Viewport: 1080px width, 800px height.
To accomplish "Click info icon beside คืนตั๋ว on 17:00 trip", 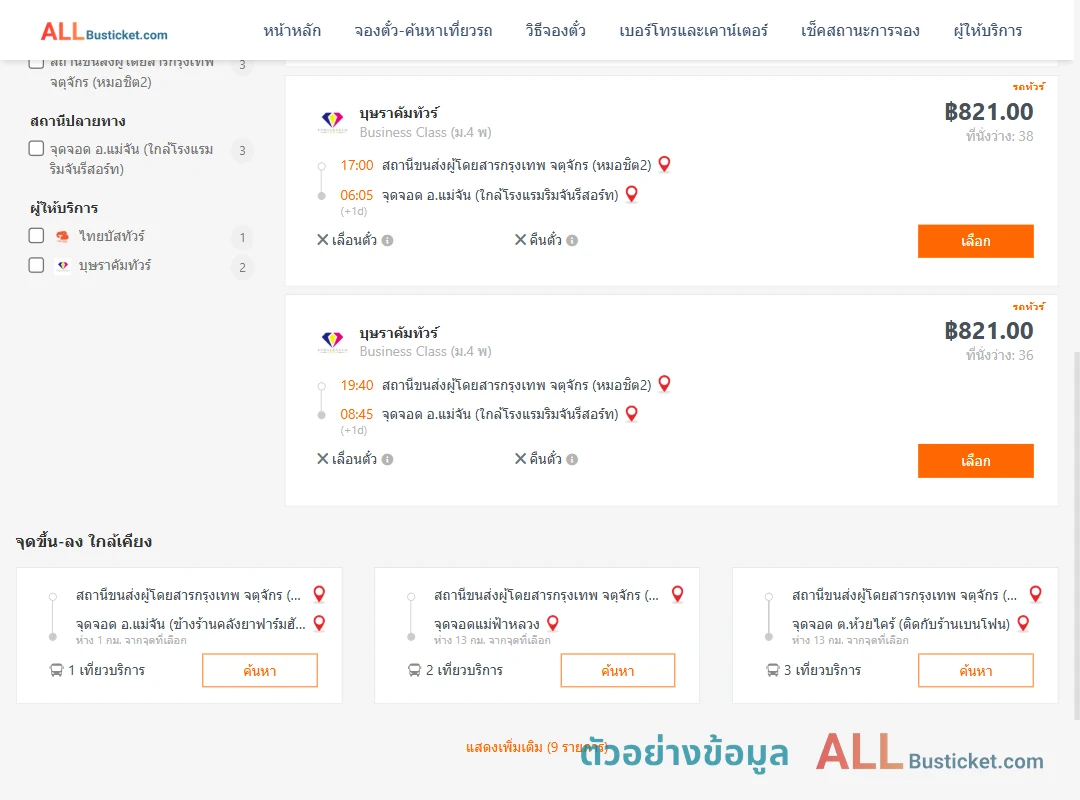I will tap(572, 240).
